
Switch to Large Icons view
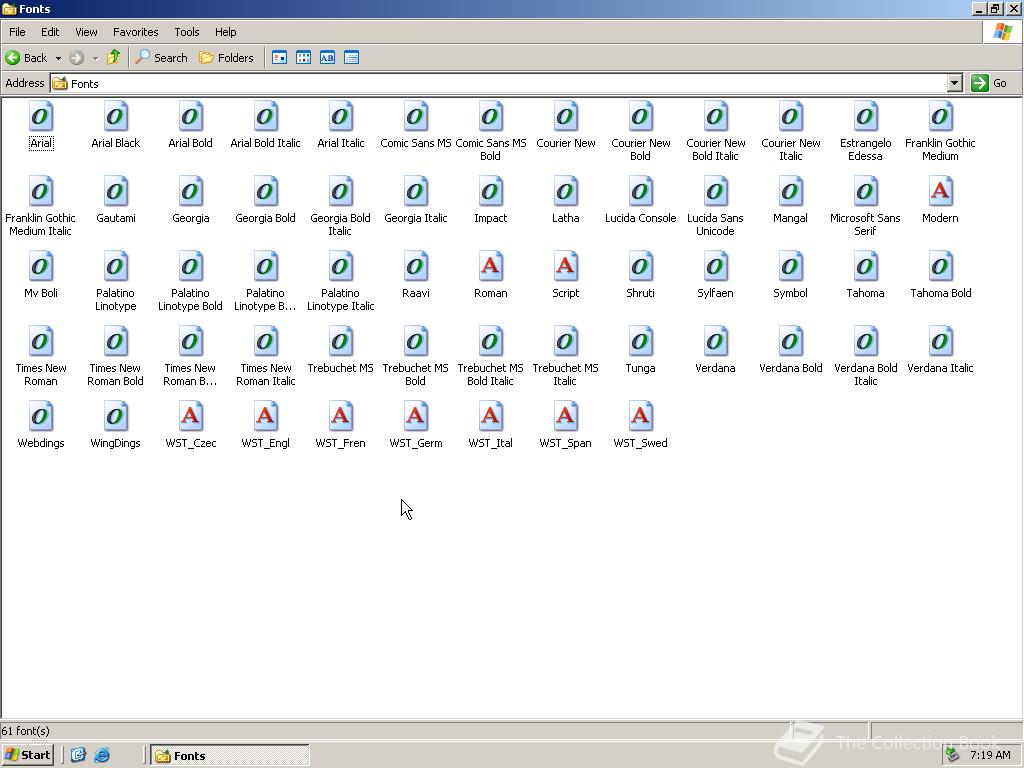280,58
